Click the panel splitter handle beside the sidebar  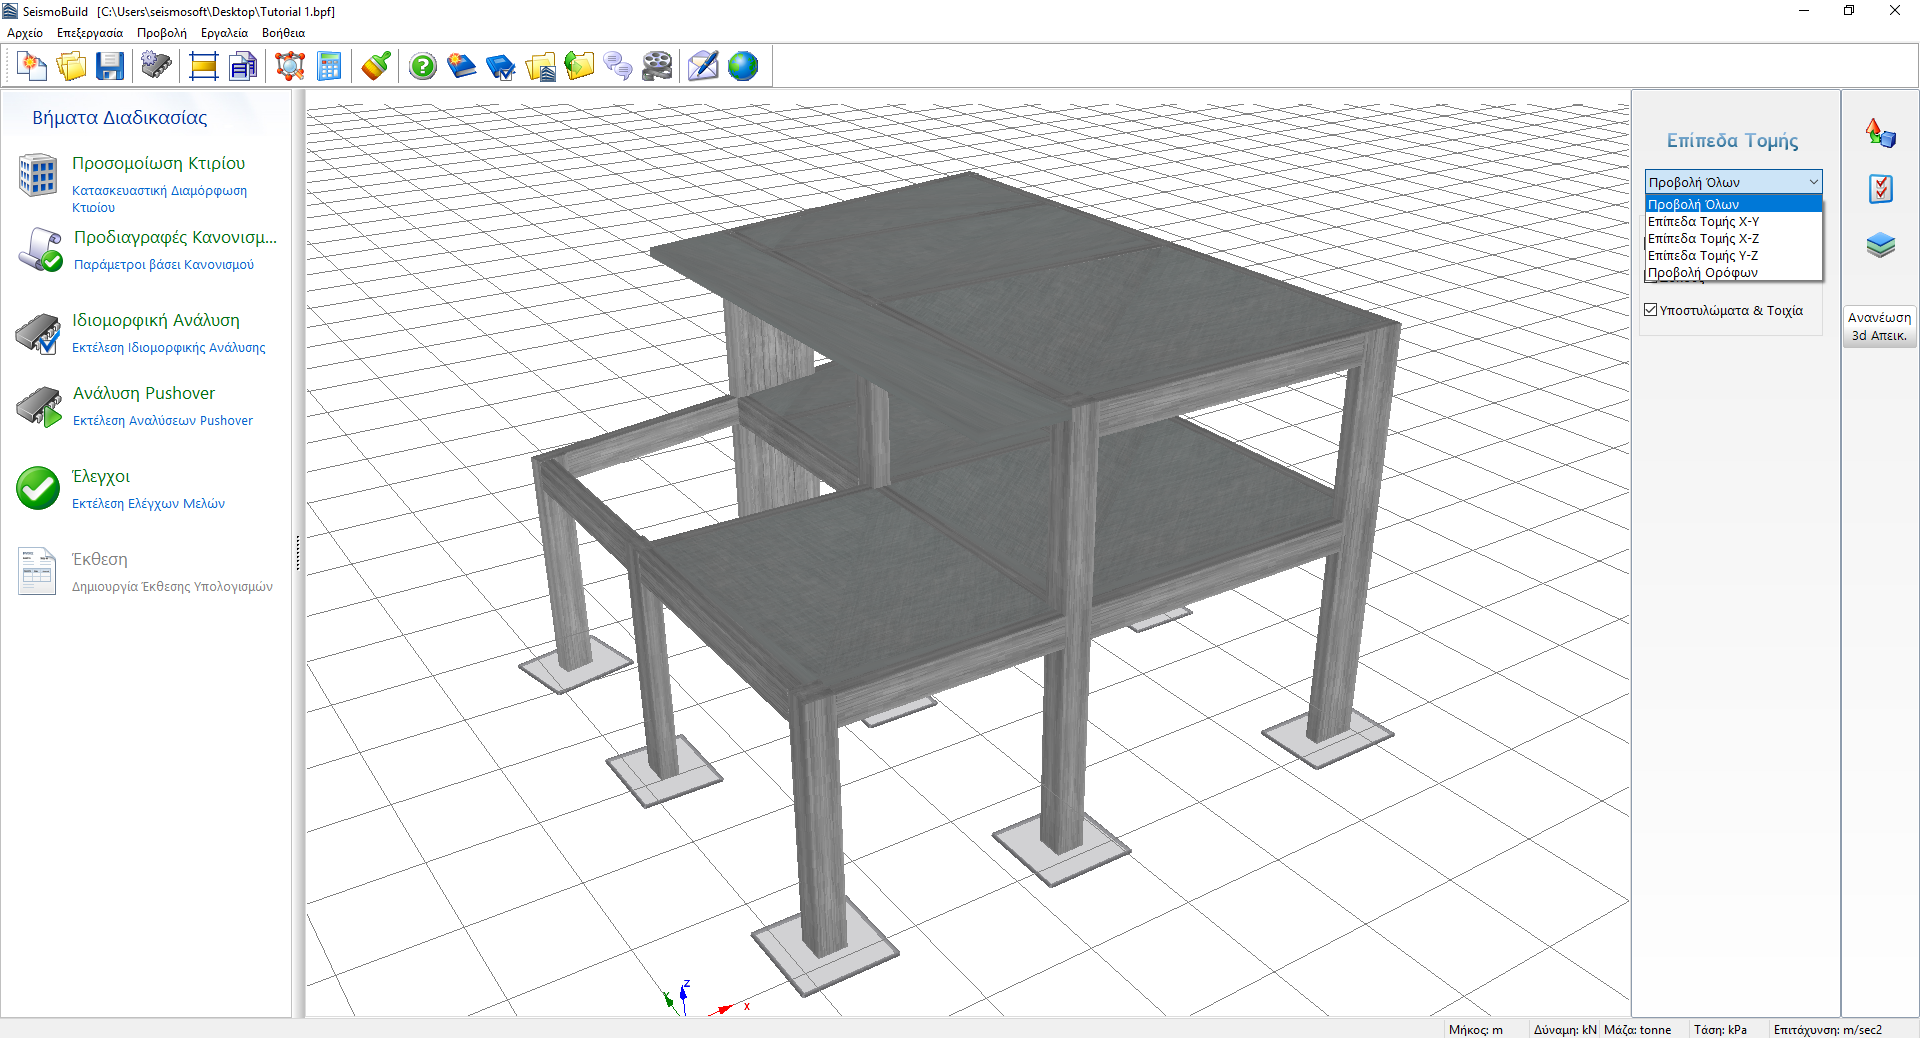(298, 553)
